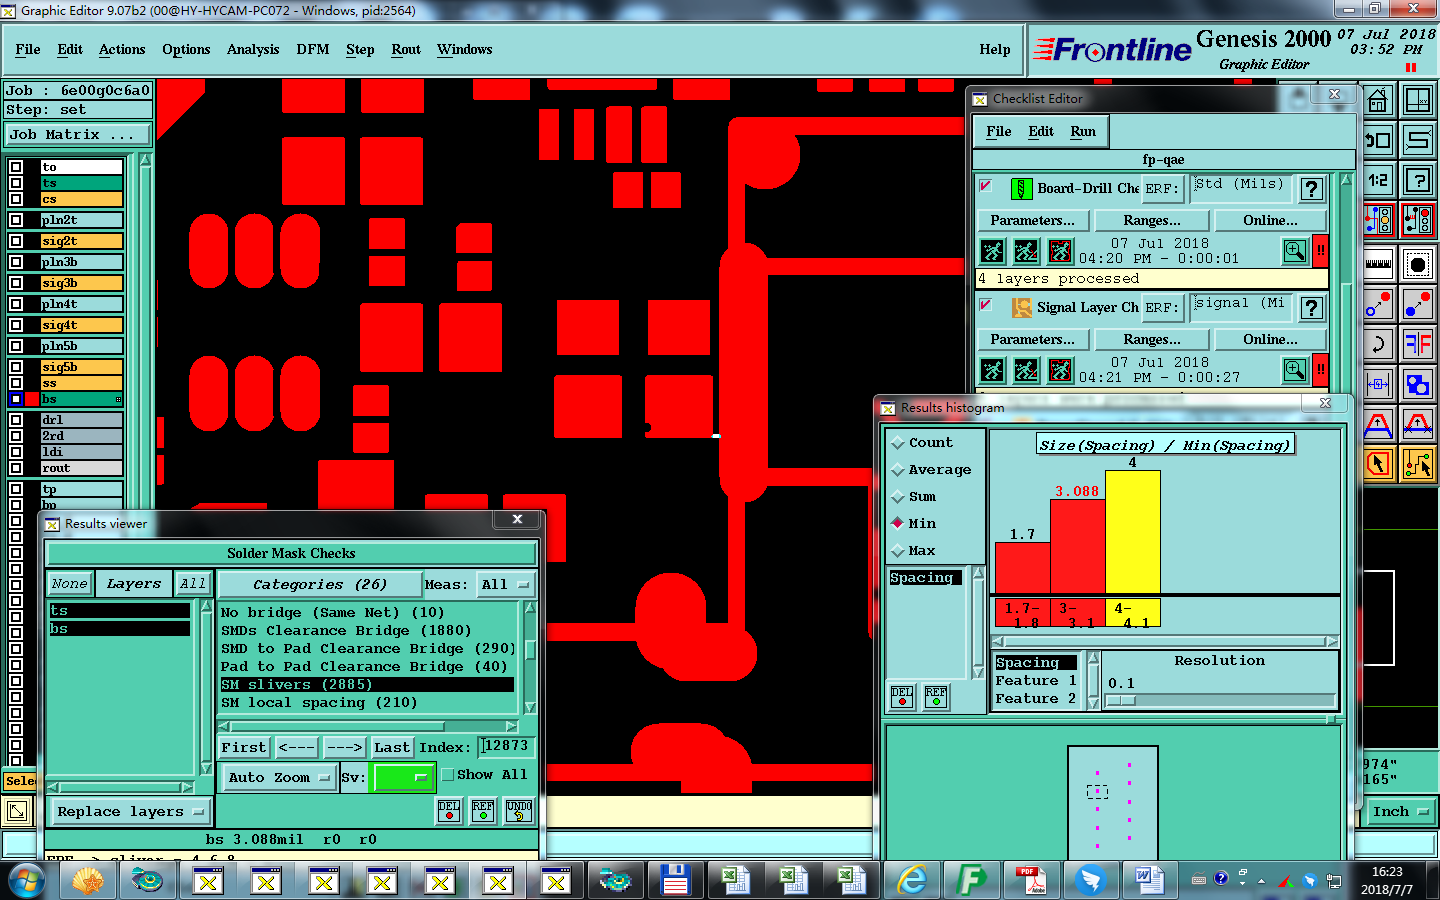Click the blue overlapping shapes icon
Image resolution: width=1440 pixels, height=900 pixels.
click(x=1418, y=384)
